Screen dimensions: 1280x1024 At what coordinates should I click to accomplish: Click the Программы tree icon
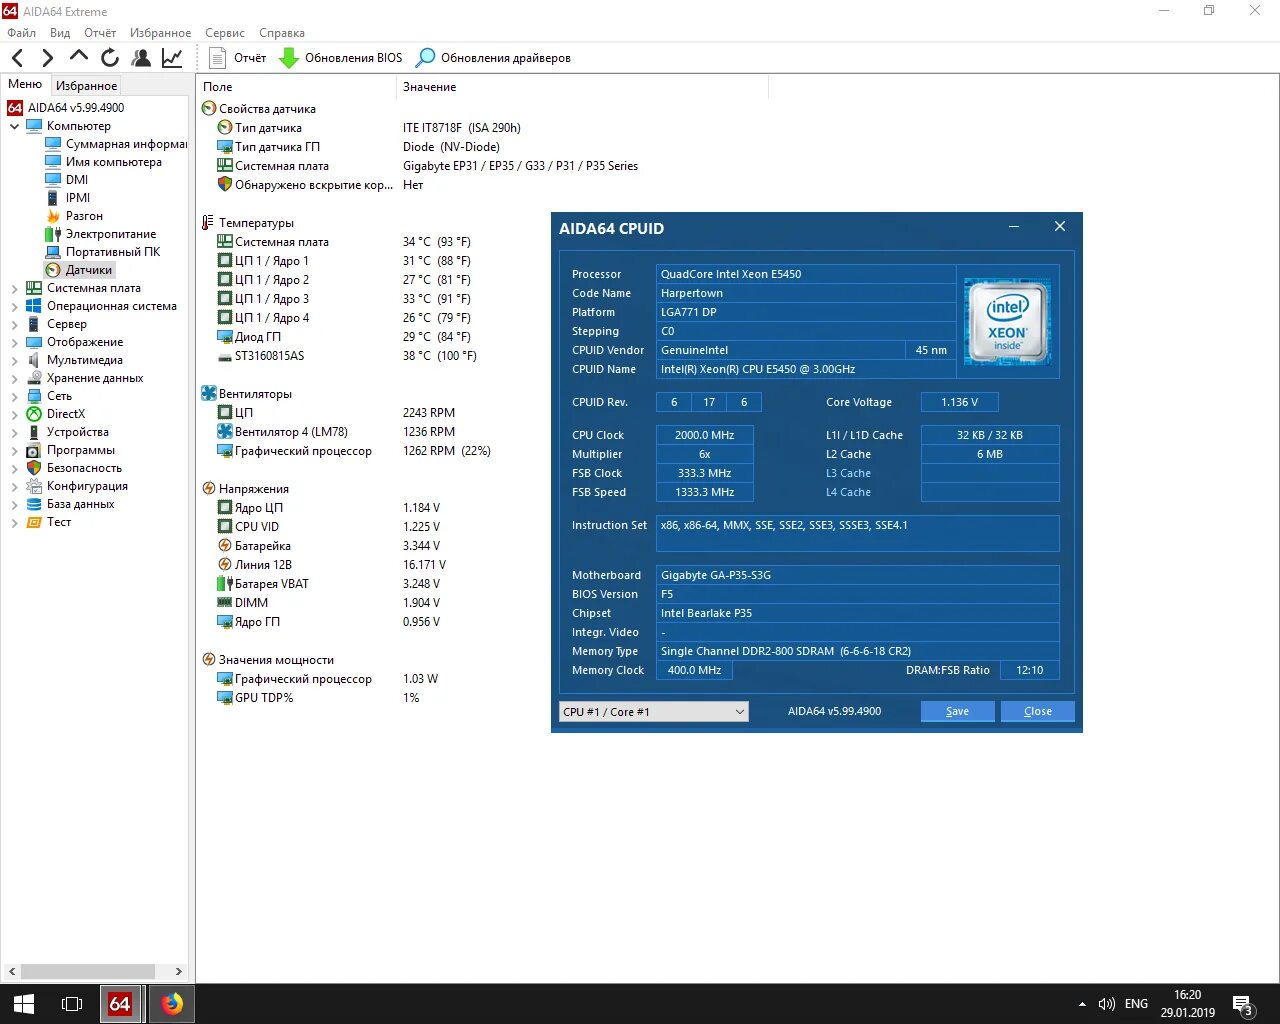pyautogui.click(x=34, y=450)
